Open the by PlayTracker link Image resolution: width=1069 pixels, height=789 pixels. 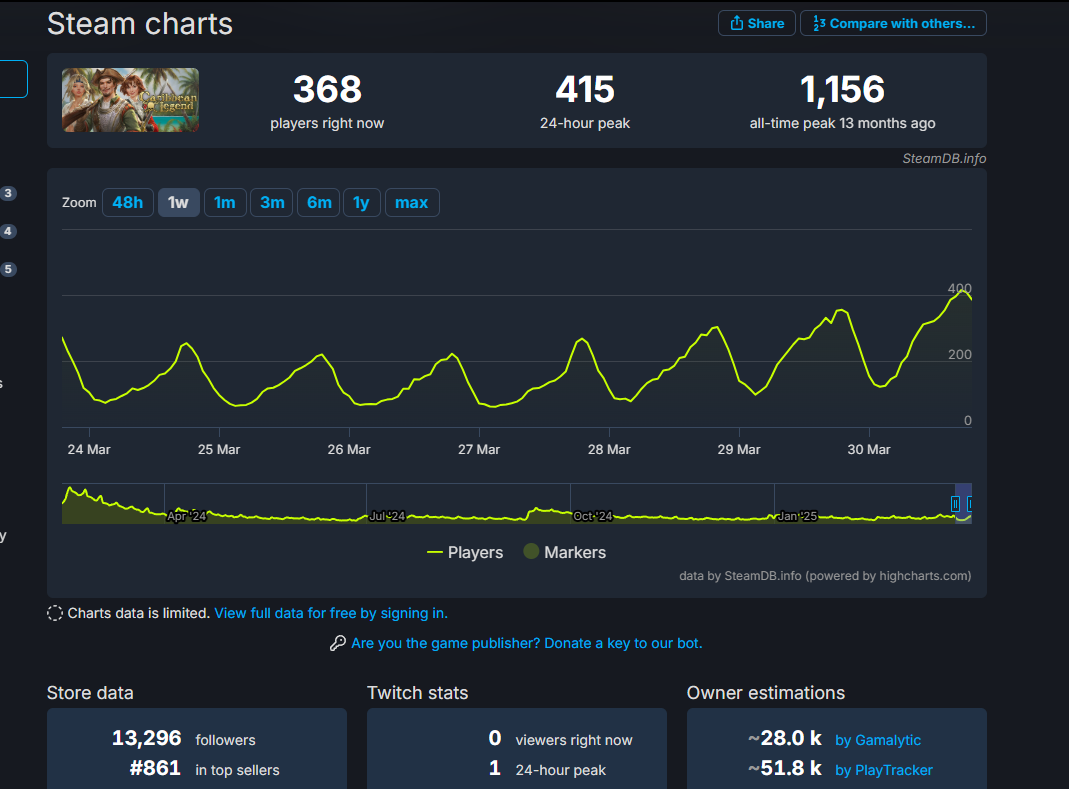coord(884,770)
